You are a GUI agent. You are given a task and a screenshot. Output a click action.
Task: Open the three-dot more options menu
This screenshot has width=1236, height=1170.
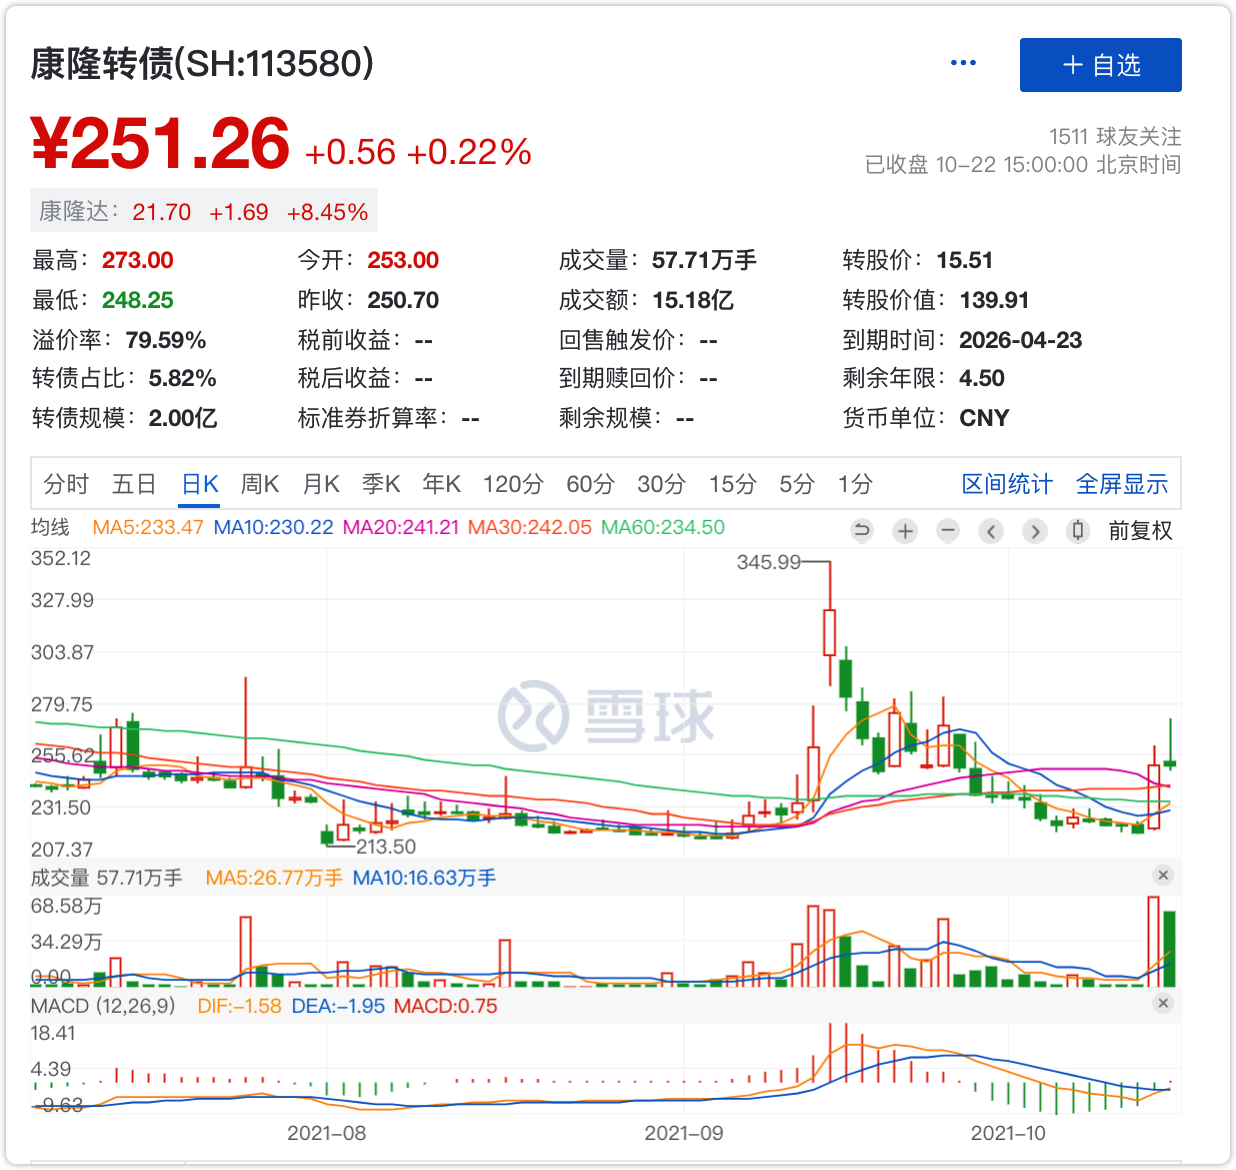(x=963, y=63)
